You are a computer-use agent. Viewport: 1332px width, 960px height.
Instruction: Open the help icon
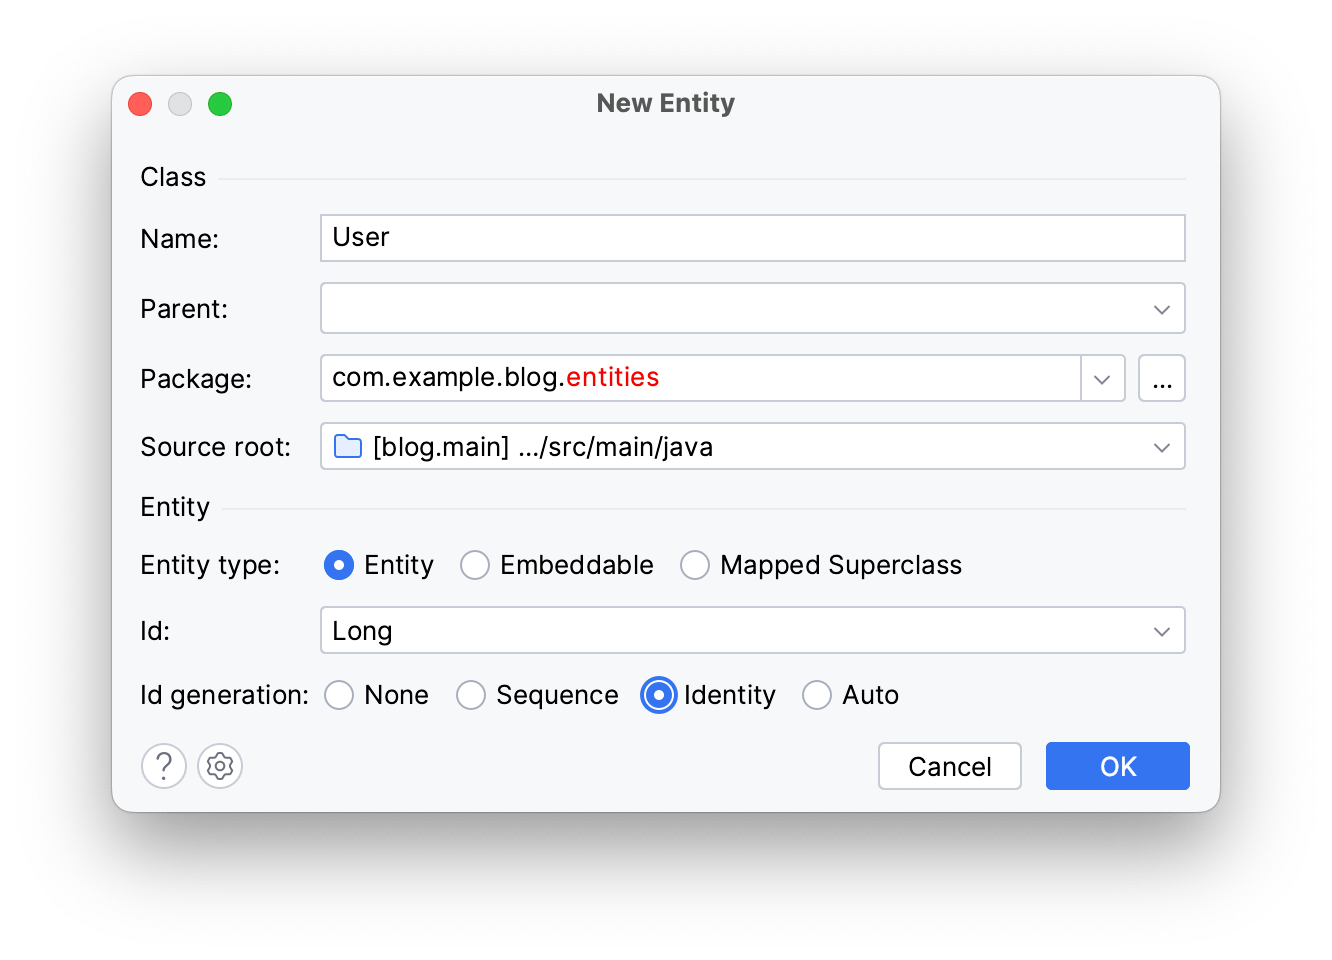click(164, 766)
